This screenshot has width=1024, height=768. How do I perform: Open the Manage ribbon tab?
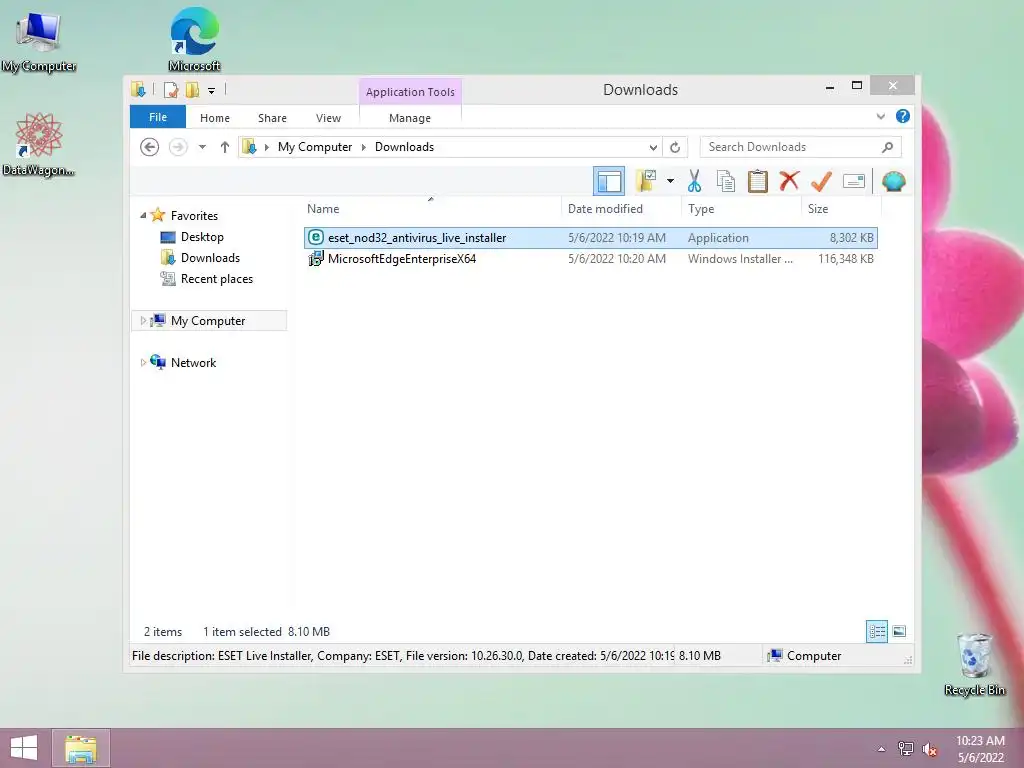pyautogui.click(x=409, y=118)
